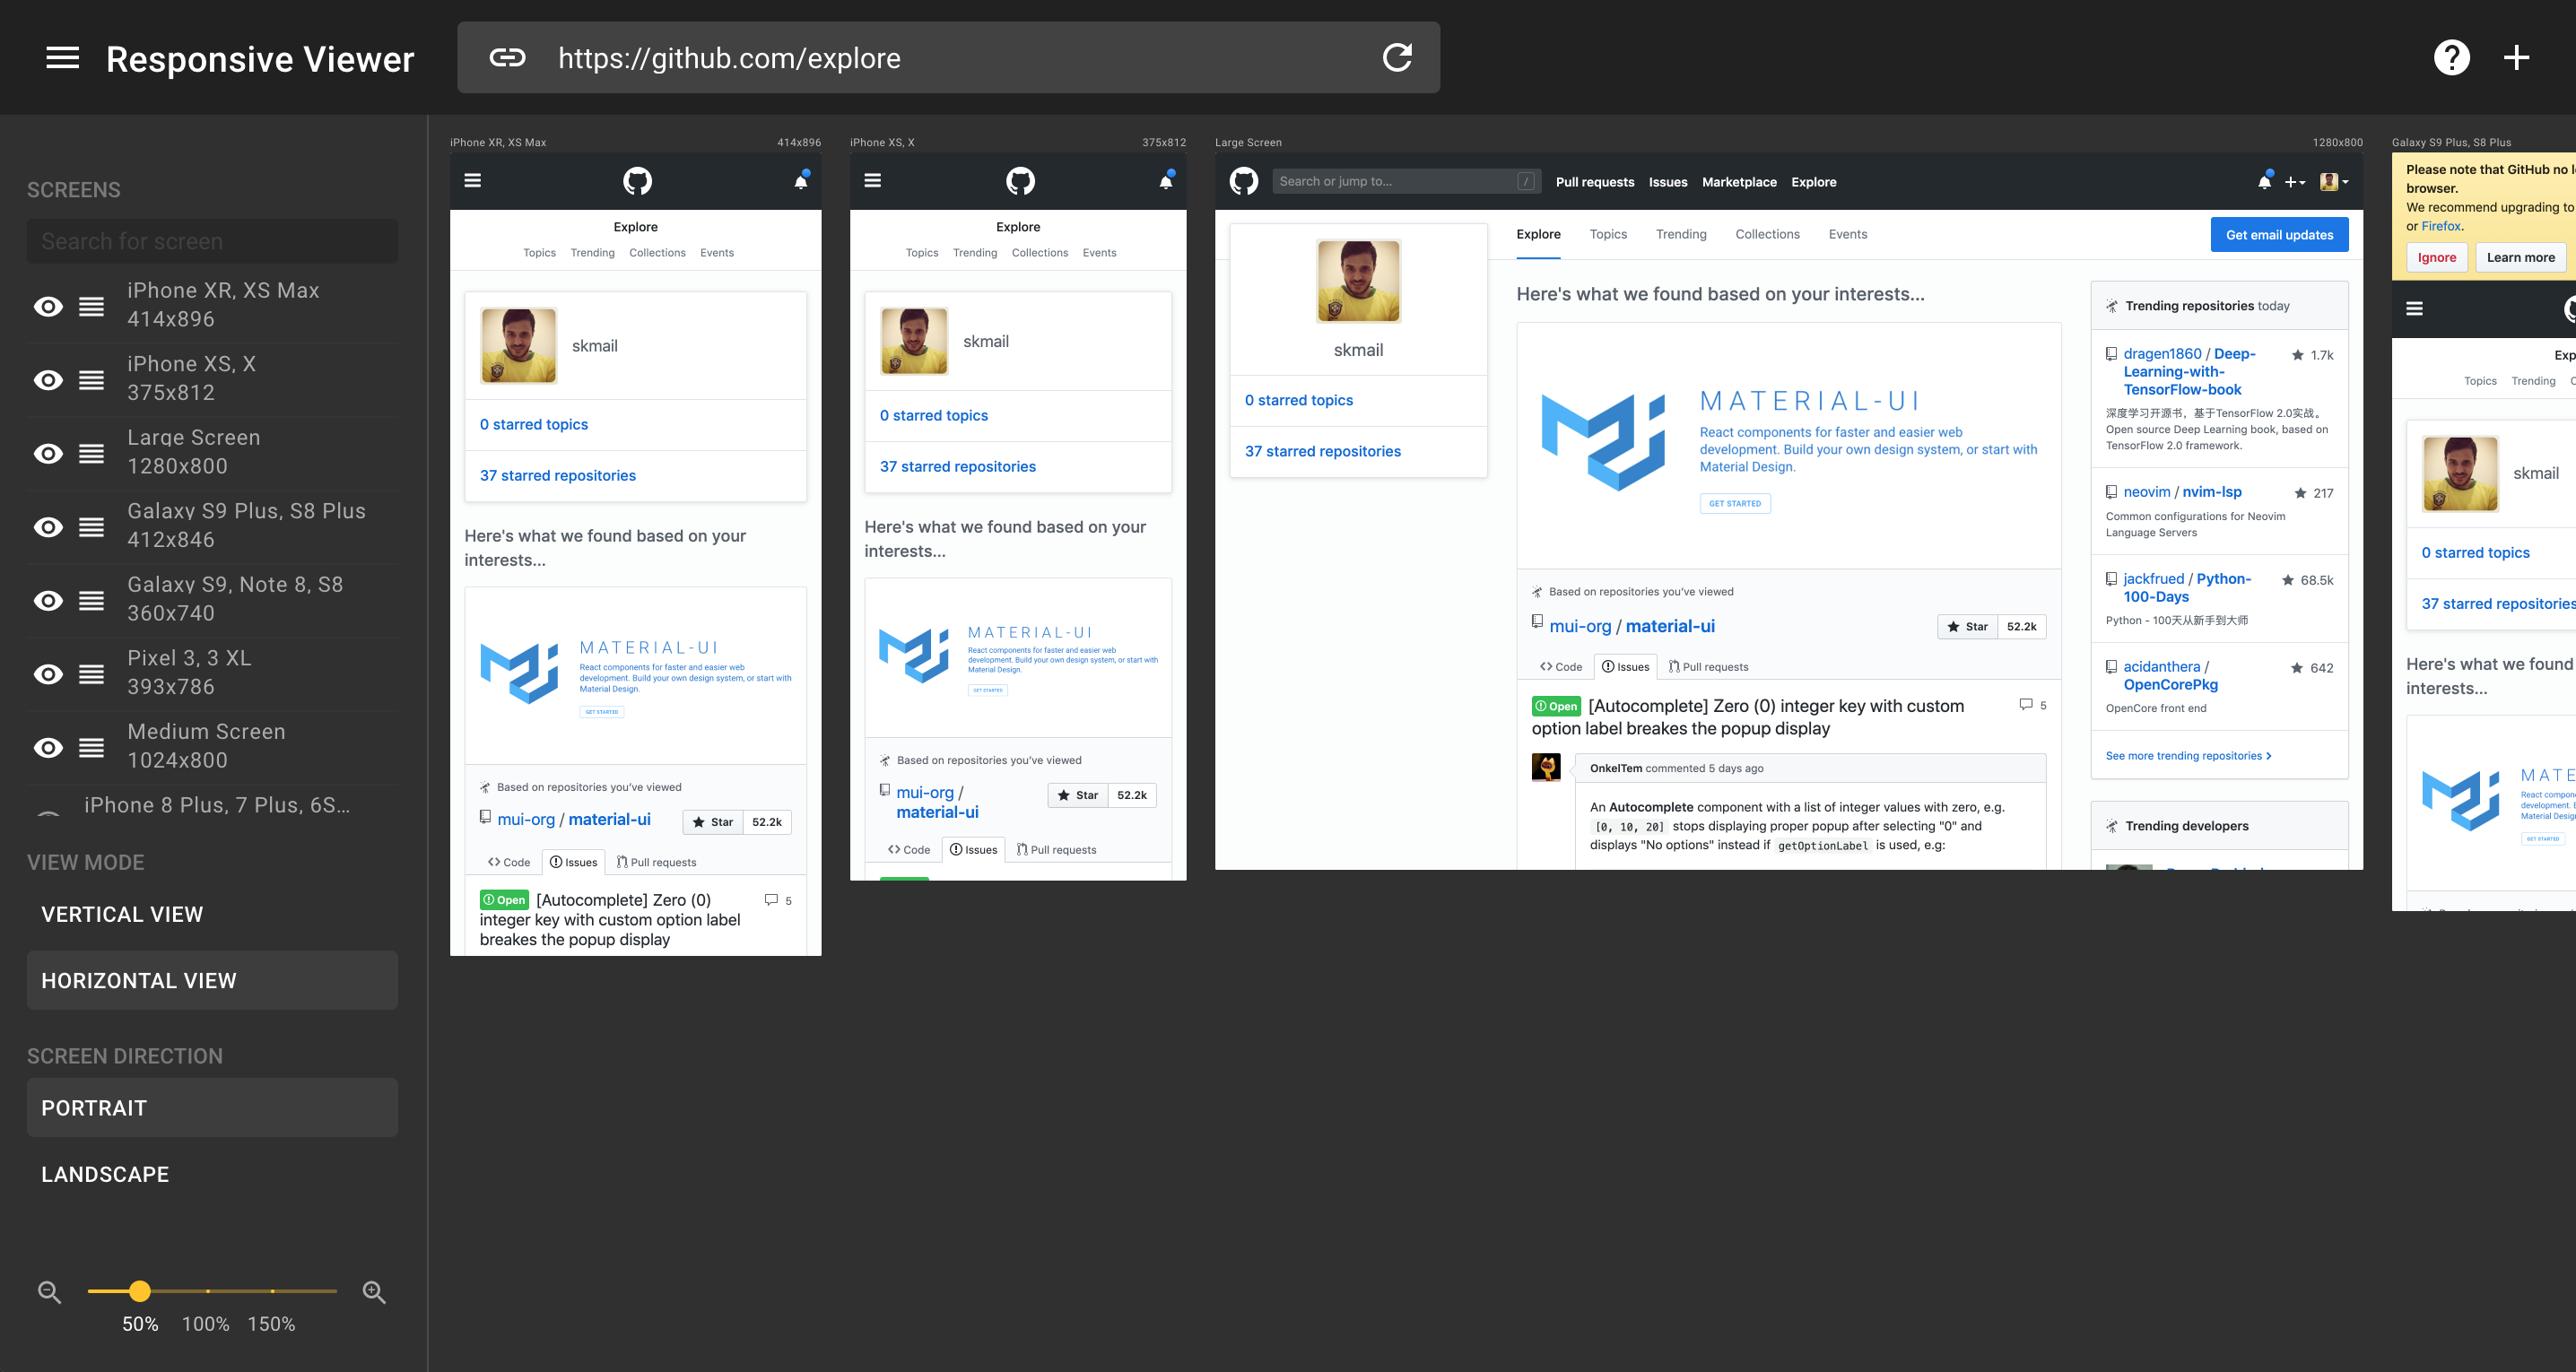The height and width of the screenshot is (1372, 2576).
Task: Select LANDSCAPE screen direction
Action: [105, 1174]
